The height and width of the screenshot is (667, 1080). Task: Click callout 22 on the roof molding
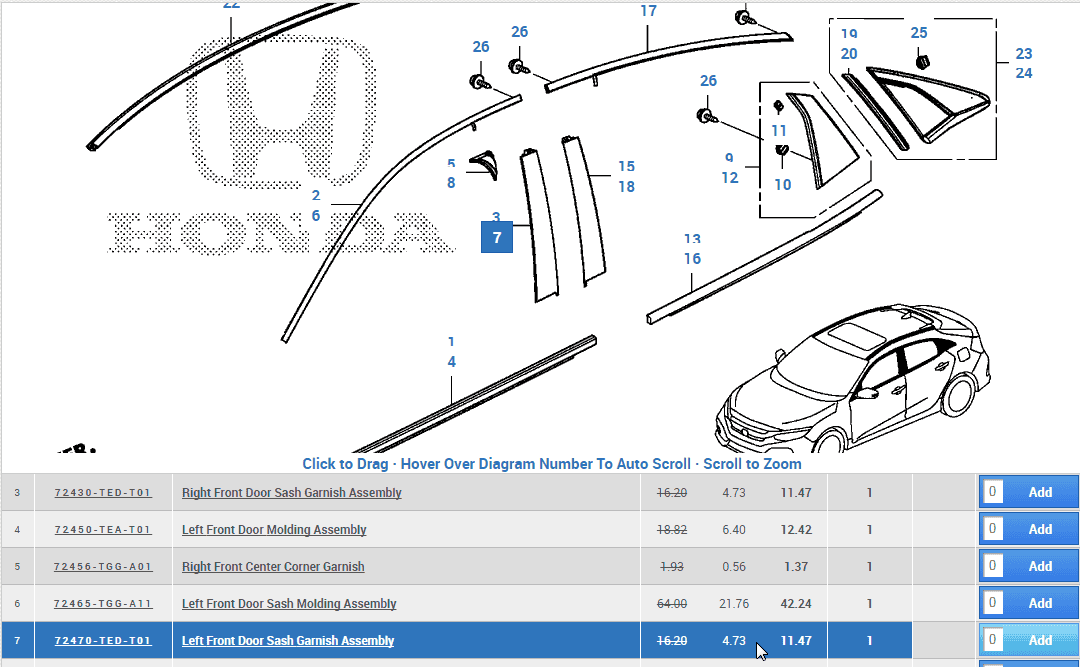tap(231, 6)
